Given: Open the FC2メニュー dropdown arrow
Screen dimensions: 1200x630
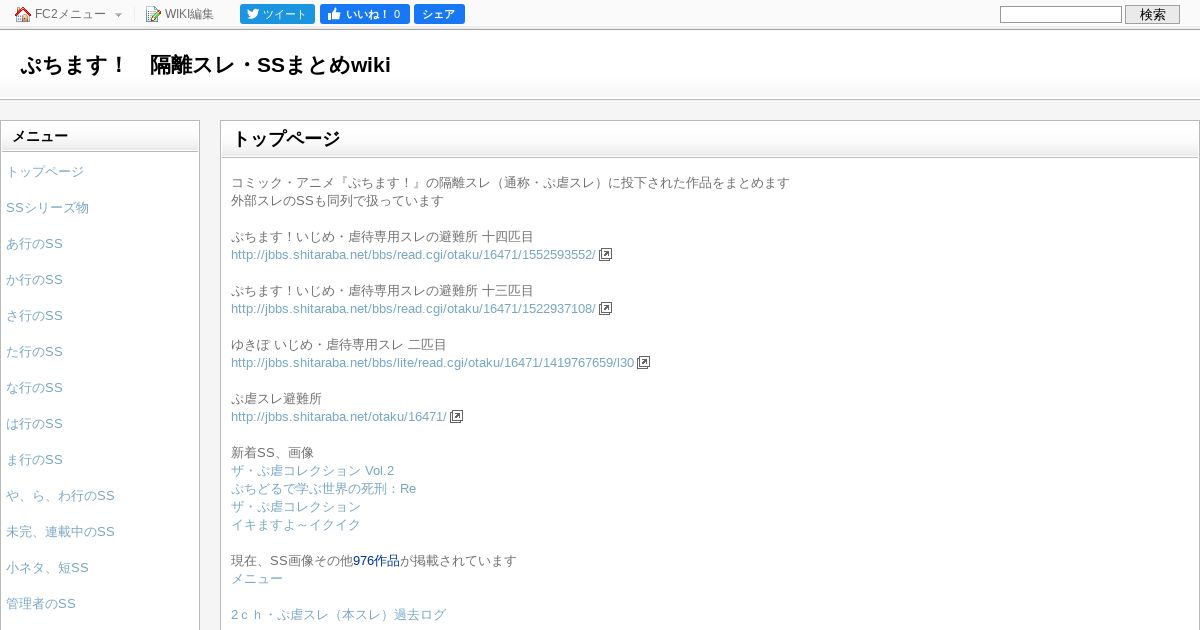Looking at the screenshot, I should click(118, 15).
